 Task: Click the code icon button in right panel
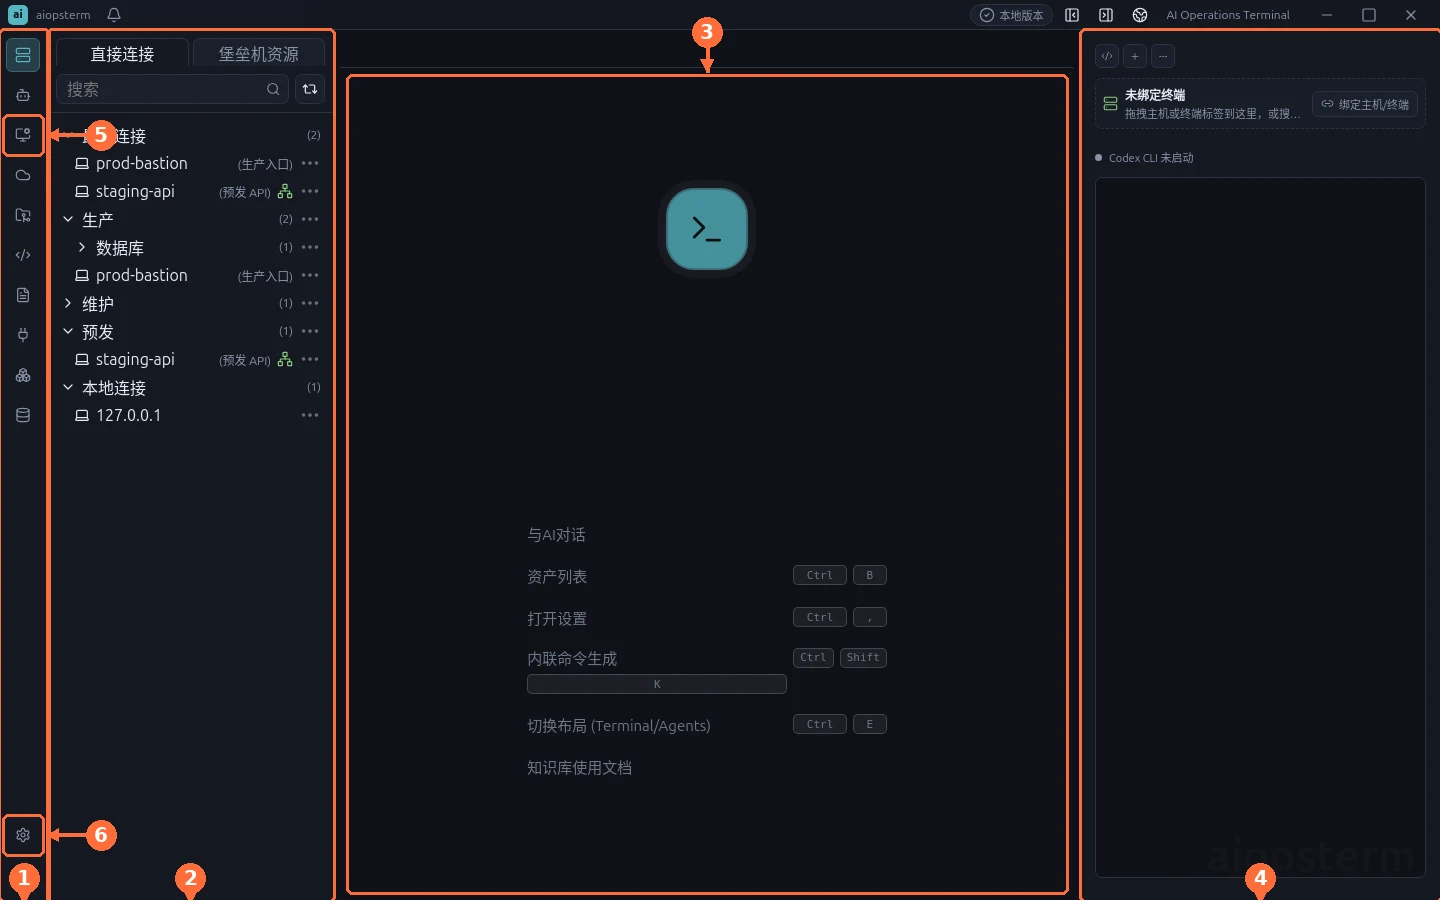(x=1107, y=56)
